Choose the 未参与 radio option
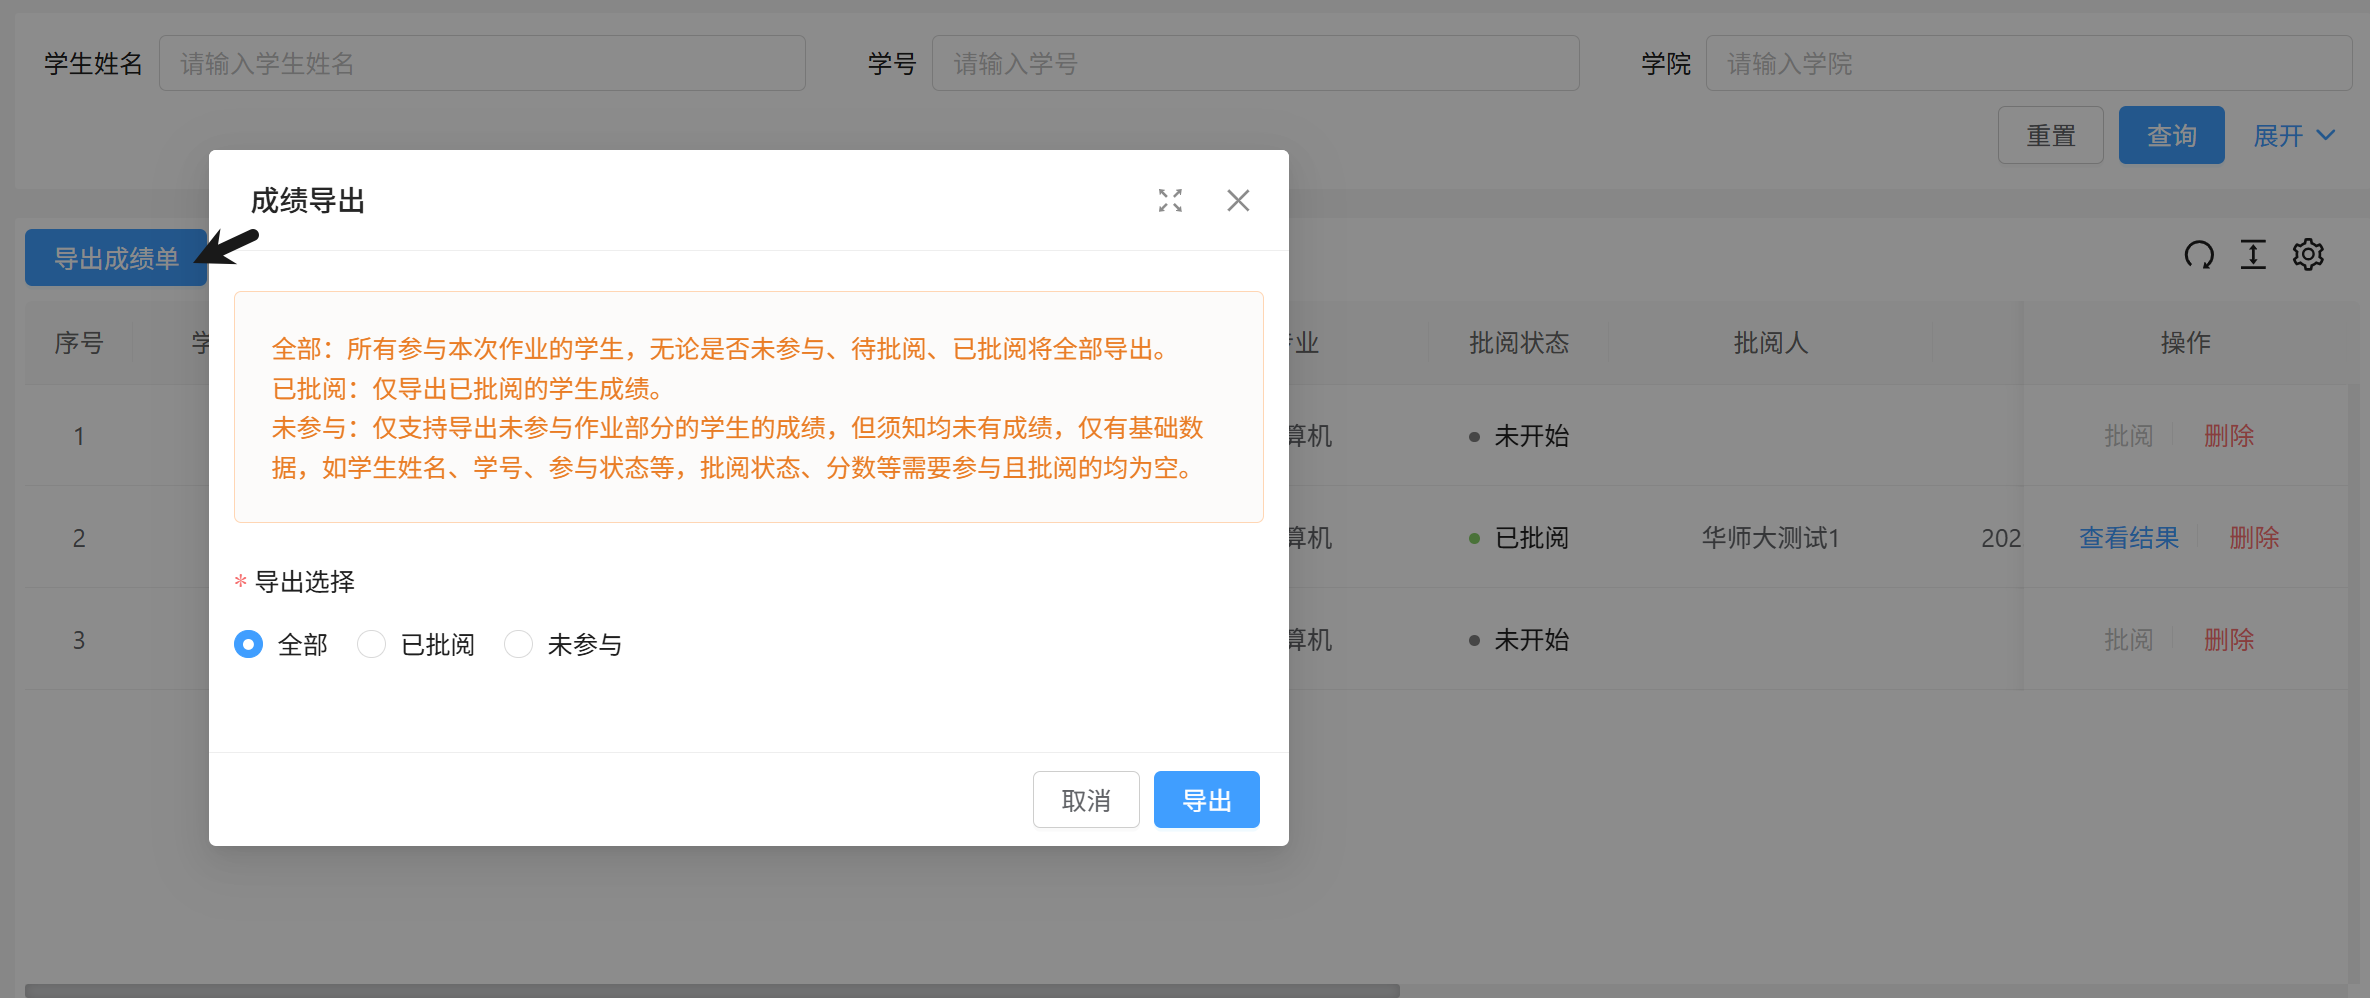 point(518,645)
